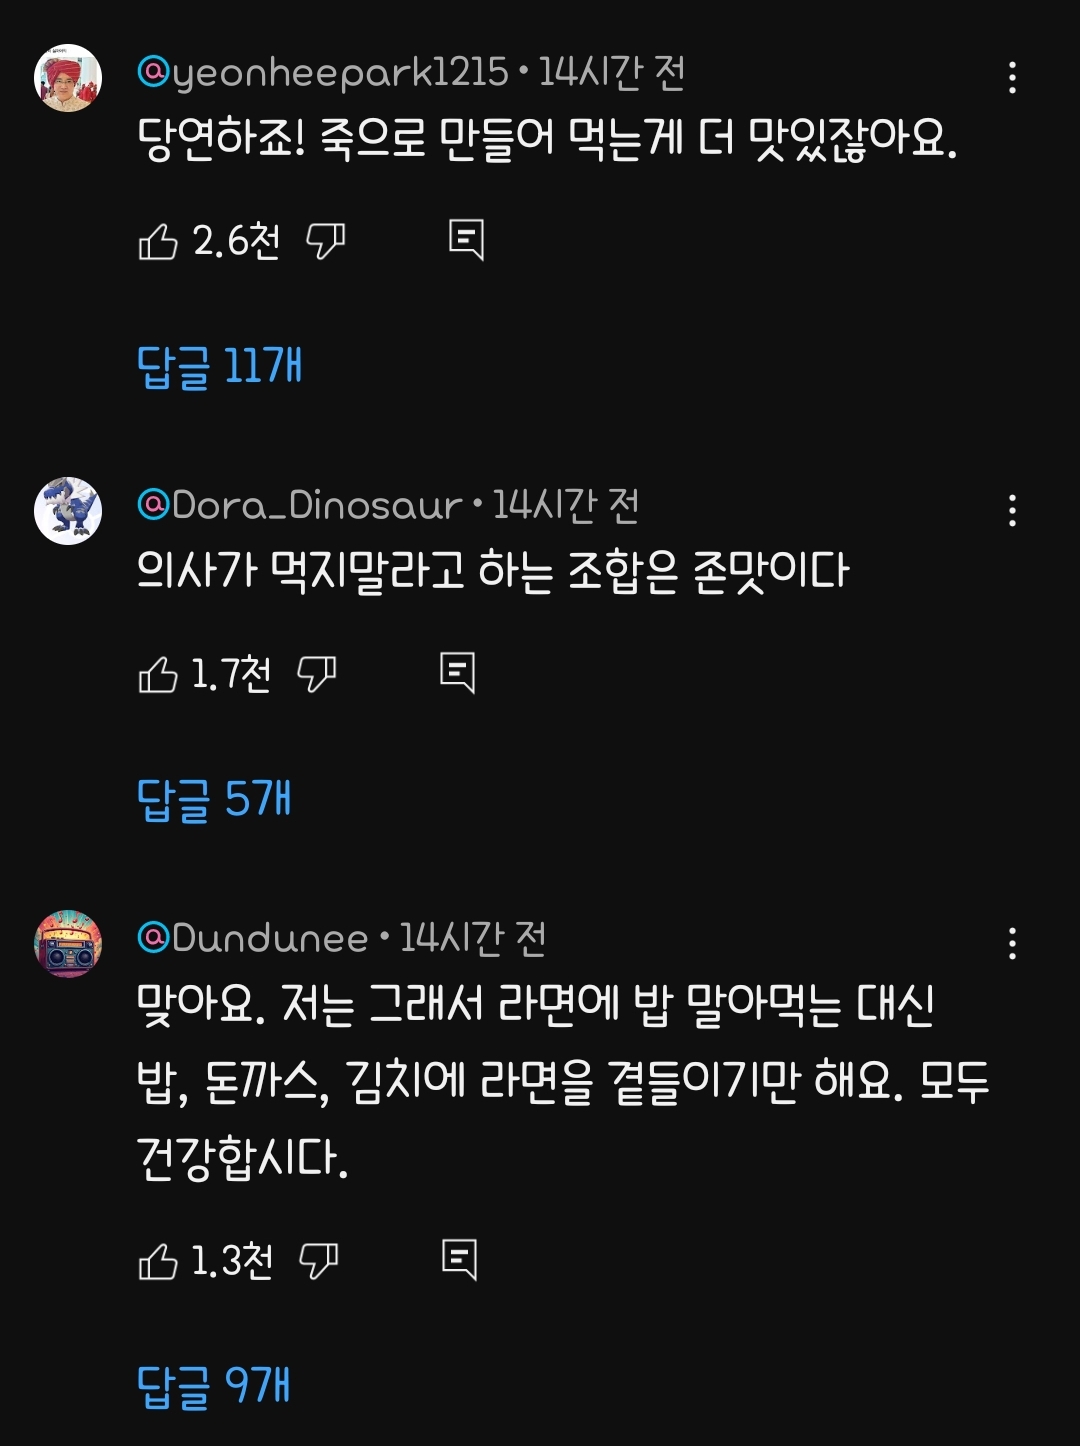Like Dora_Dinosaur's comment

tap(158, 675)
